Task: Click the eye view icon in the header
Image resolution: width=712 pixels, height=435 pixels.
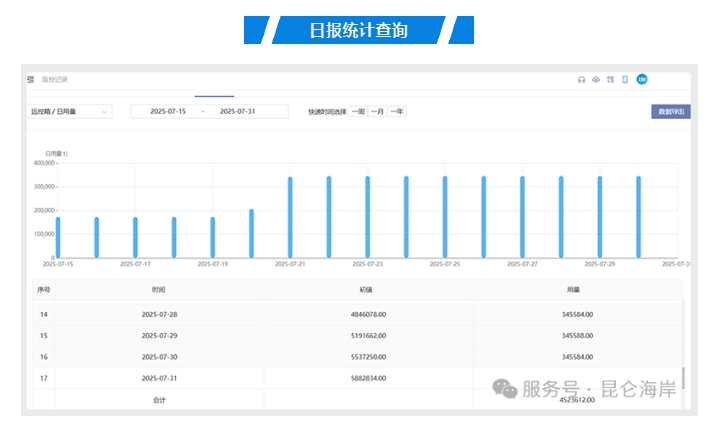Action: click(596, 79)
